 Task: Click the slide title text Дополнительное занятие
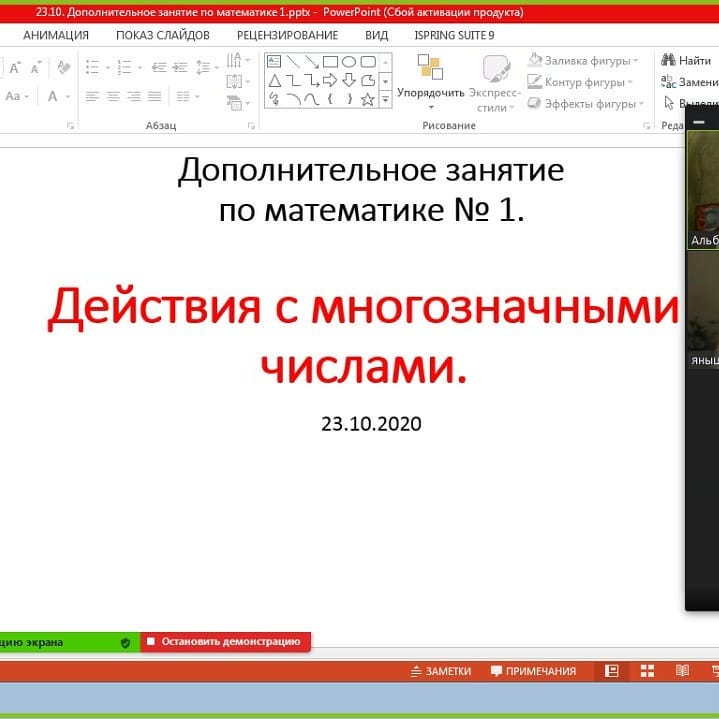[x=370, y=170]
